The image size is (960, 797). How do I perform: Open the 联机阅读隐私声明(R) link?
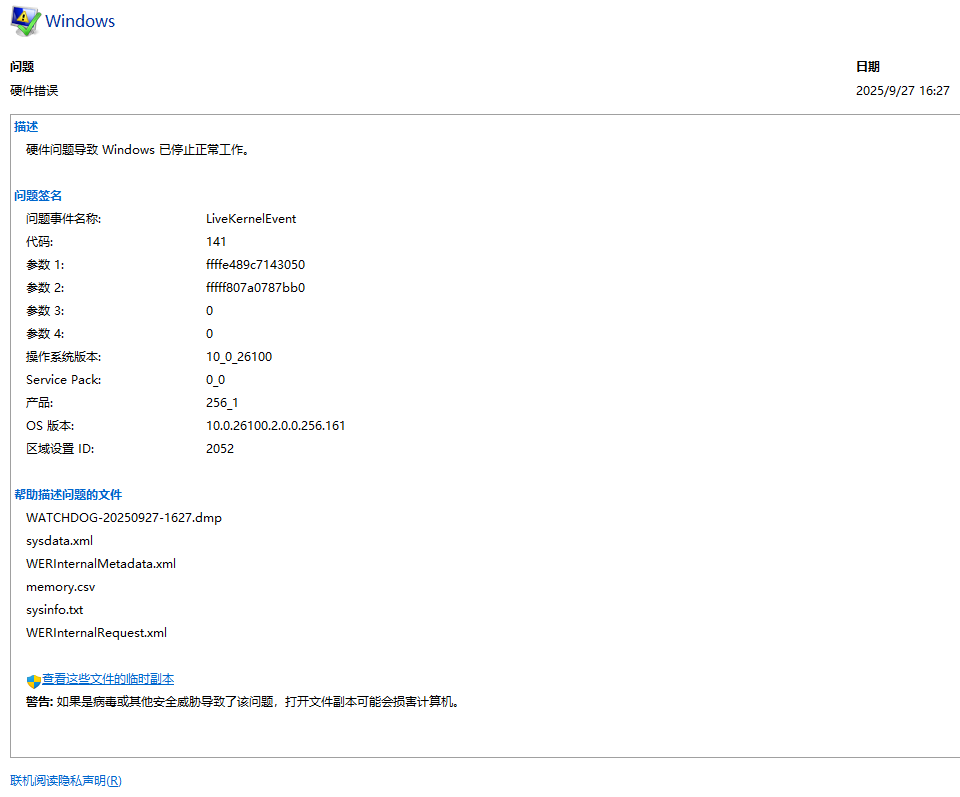[x=66, y=780]
